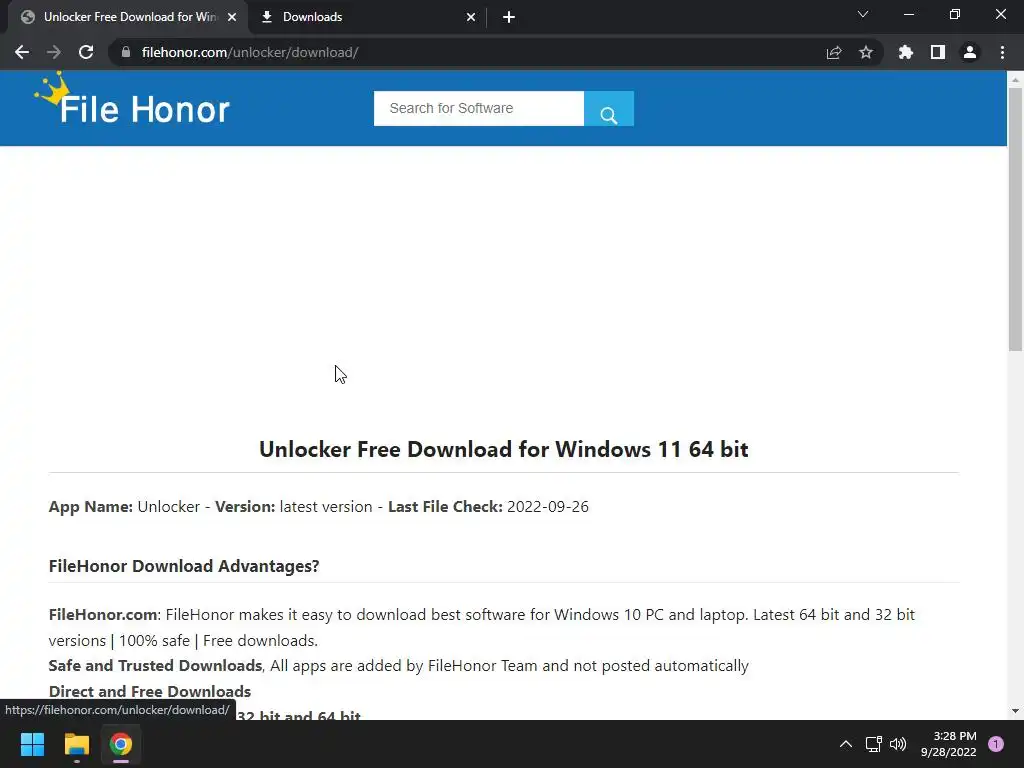
Task: Click the Safe and Trusted Downloads text
Action: [155, 665]
